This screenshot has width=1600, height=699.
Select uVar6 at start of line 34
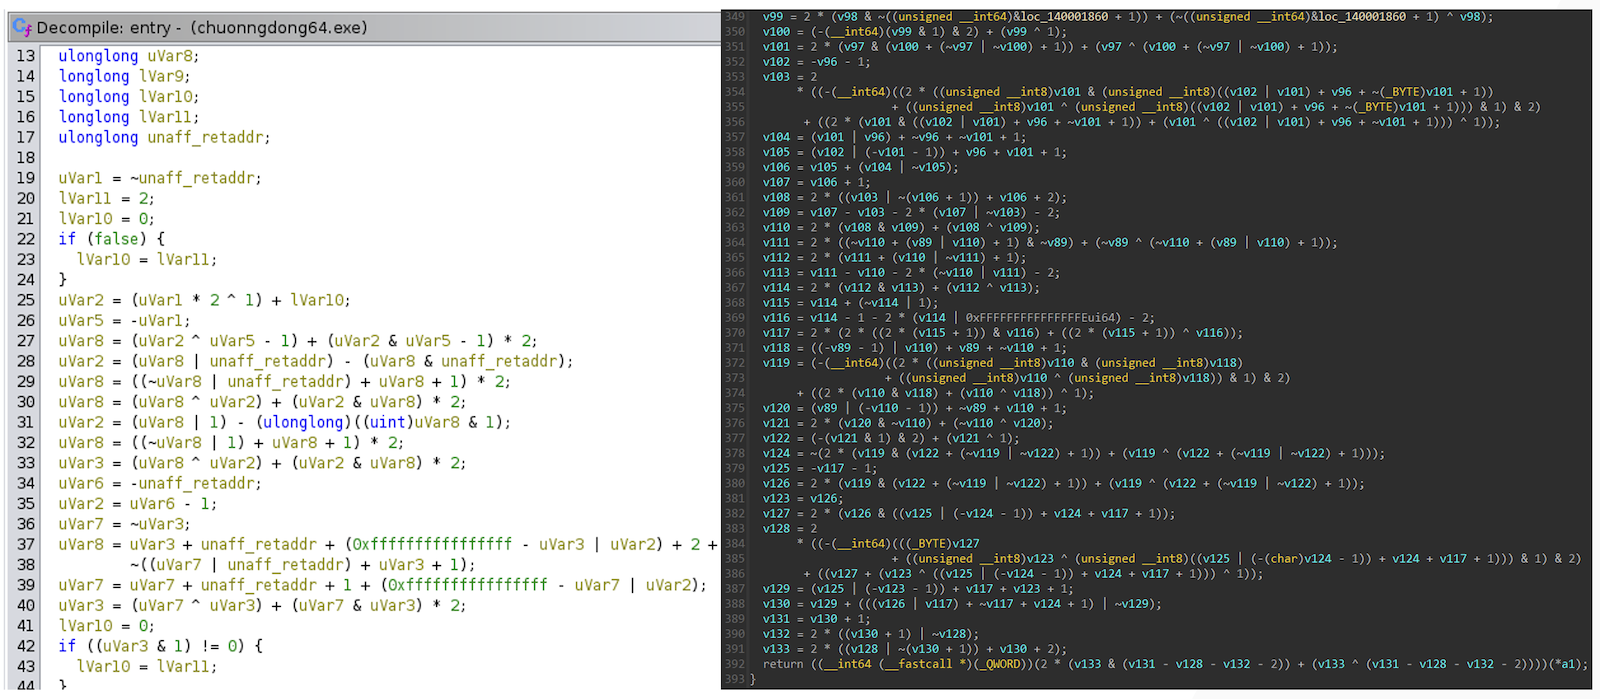[x=80, y=483]
